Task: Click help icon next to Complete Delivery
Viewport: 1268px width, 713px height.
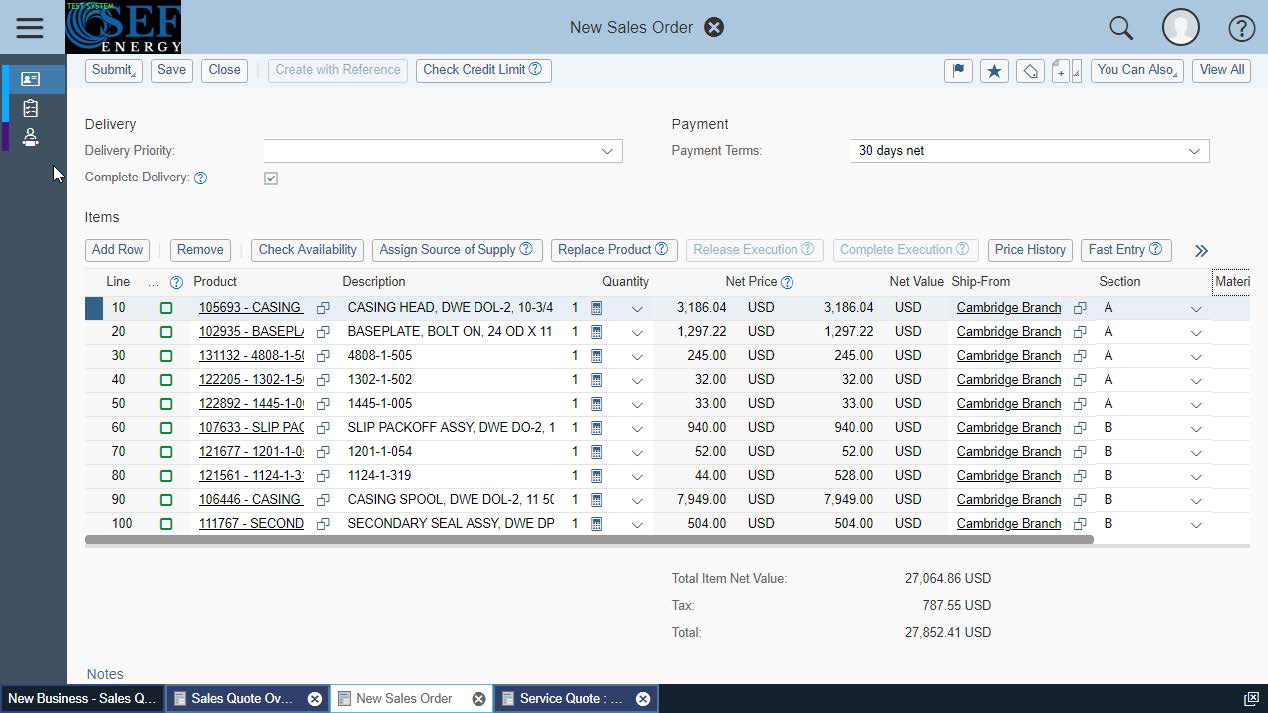Action: (x=200, y=178)
